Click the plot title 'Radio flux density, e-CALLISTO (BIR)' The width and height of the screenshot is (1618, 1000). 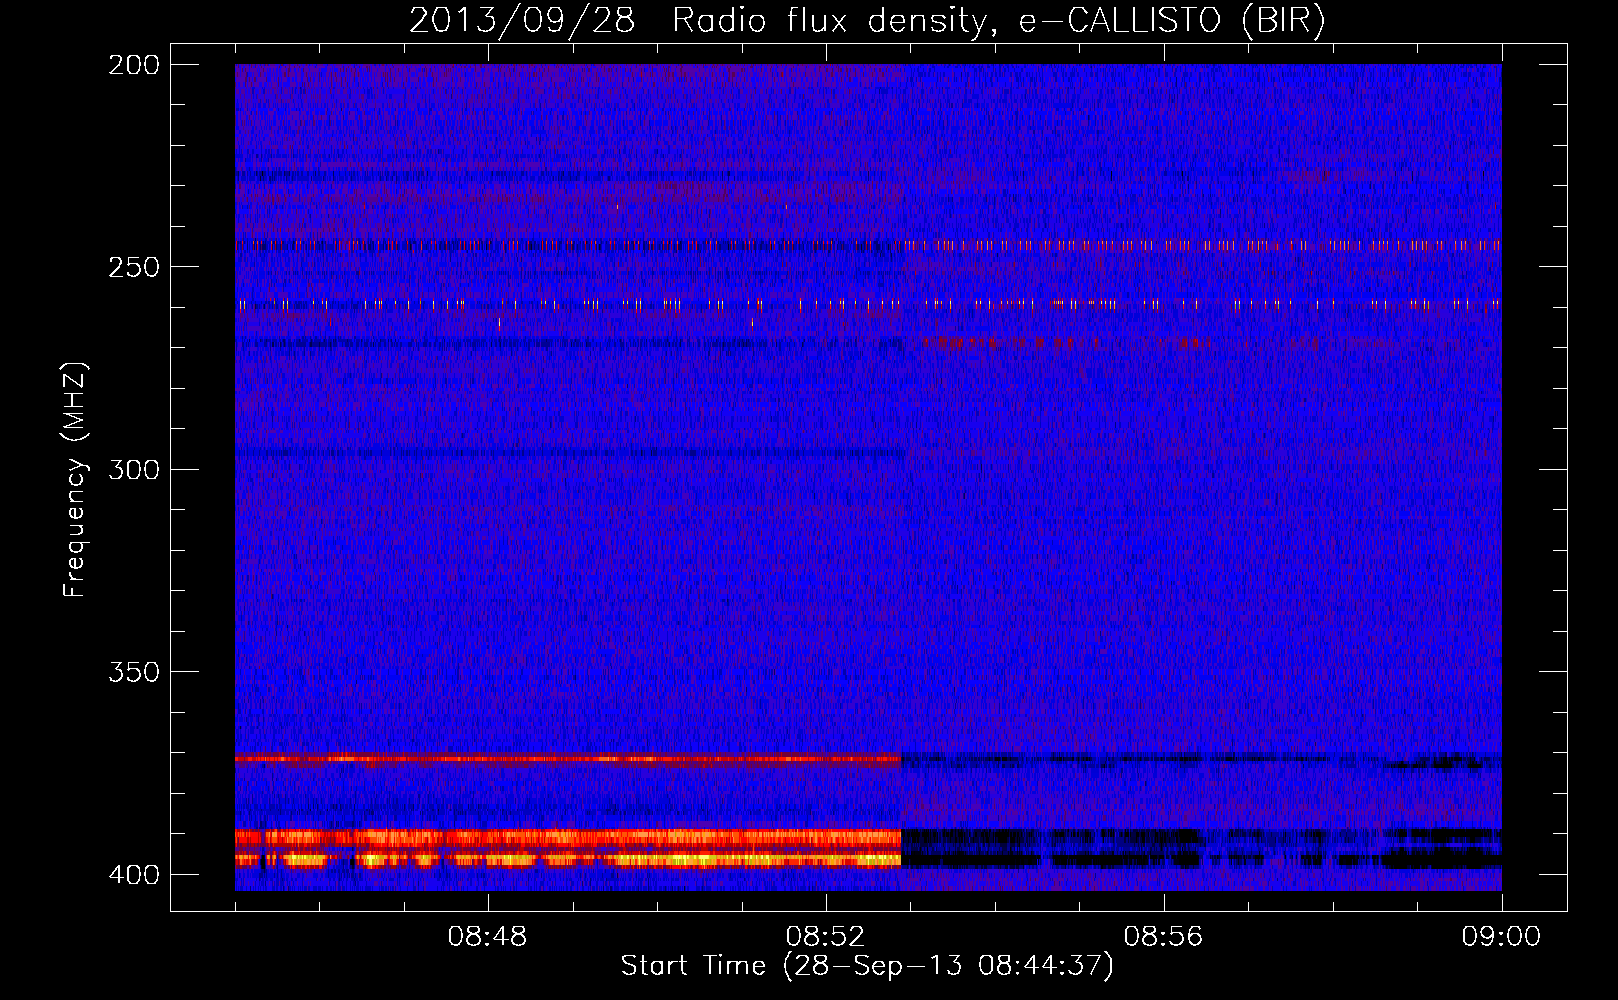(998, 20)
